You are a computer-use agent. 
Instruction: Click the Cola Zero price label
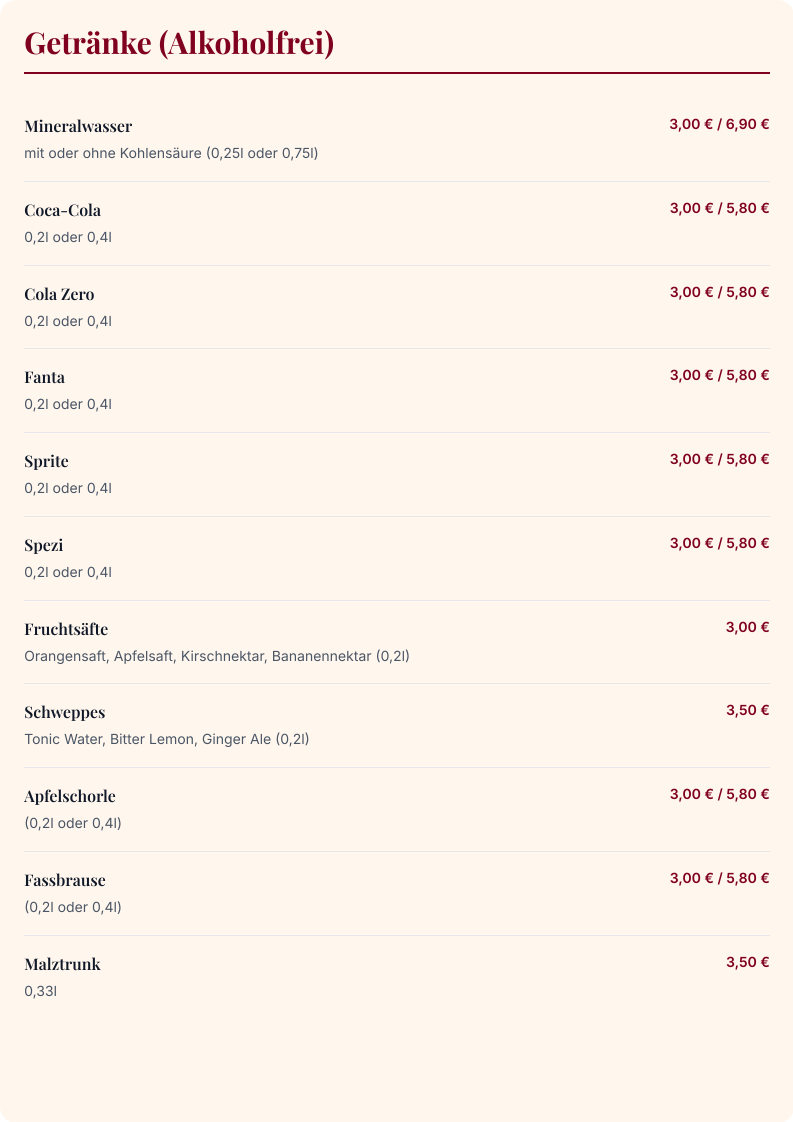719,292
